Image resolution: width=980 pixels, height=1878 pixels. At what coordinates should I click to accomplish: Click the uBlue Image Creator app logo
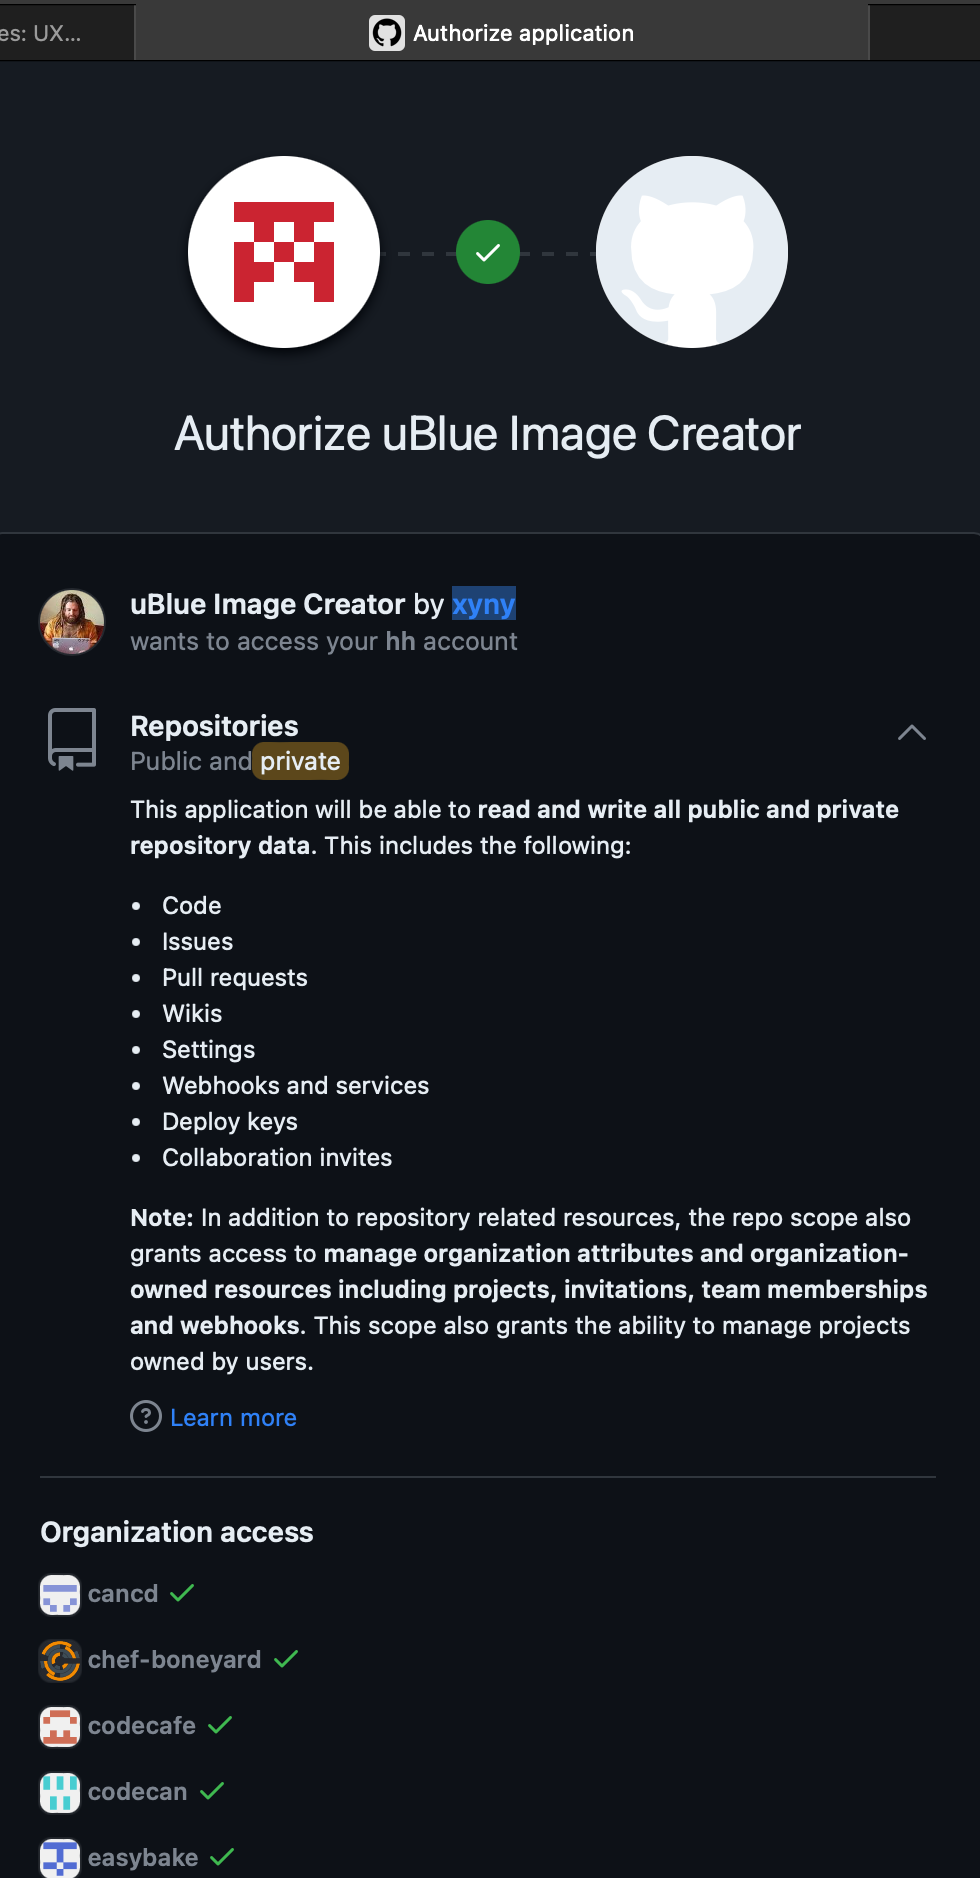tap(284, 252)
